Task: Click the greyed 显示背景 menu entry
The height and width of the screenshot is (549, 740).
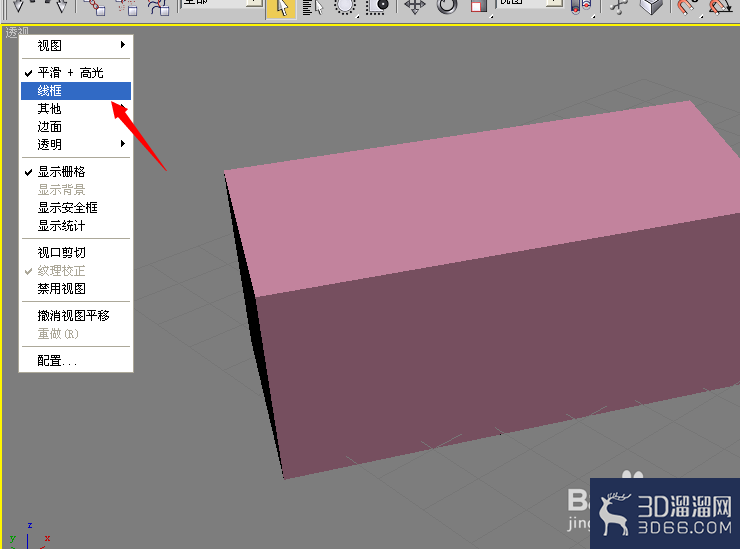Action: (76, 190)
